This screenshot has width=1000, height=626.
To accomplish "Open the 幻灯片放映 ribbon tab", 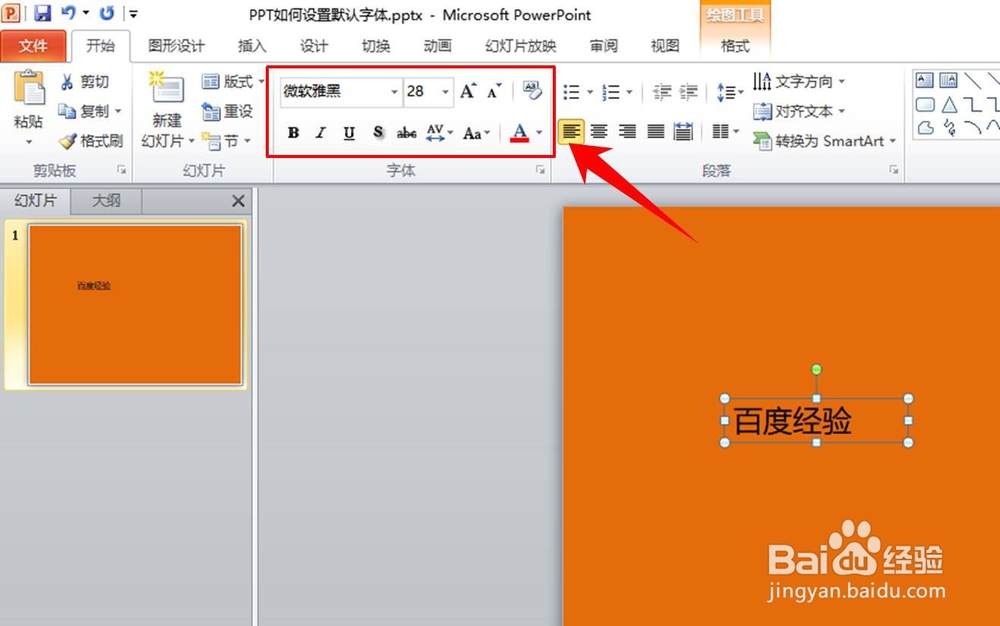I will pyautogui.click(x=520, y=46).
